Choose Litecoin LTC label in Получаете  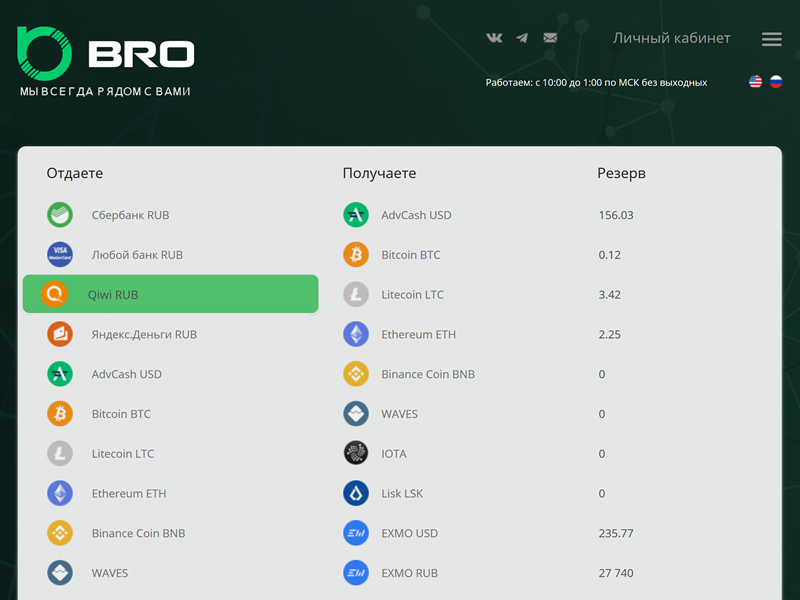click(413, 295)
